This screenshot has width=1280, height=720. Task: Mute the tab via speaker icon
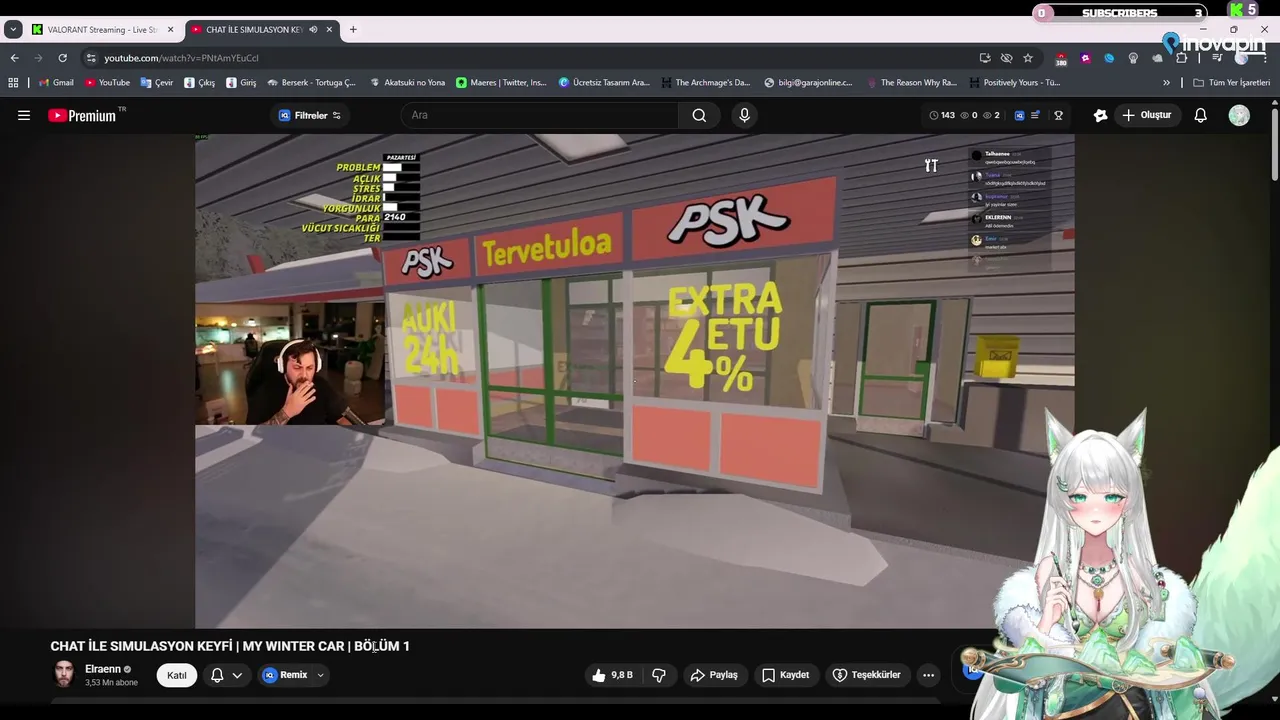313,30
